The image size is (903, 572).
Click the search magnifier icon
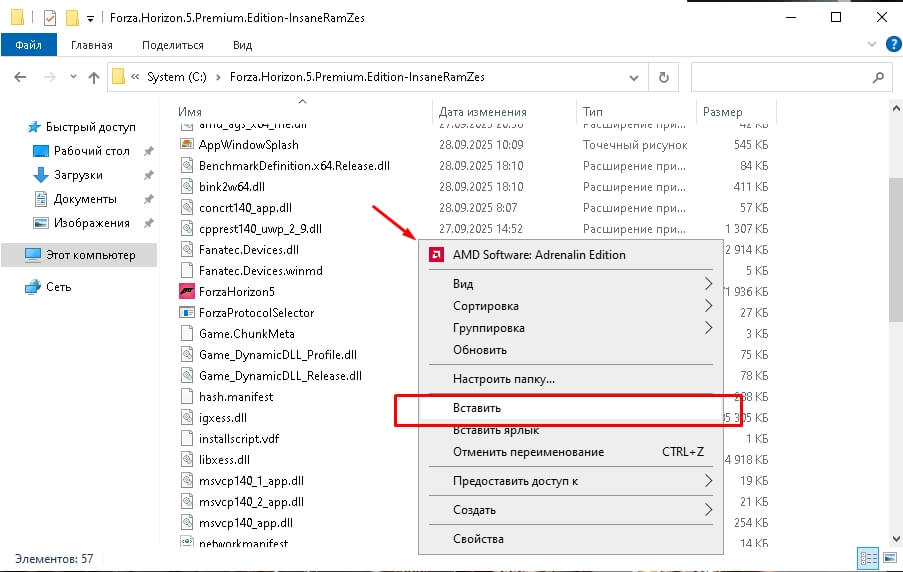pyautogui.click(x=878, y=77)
